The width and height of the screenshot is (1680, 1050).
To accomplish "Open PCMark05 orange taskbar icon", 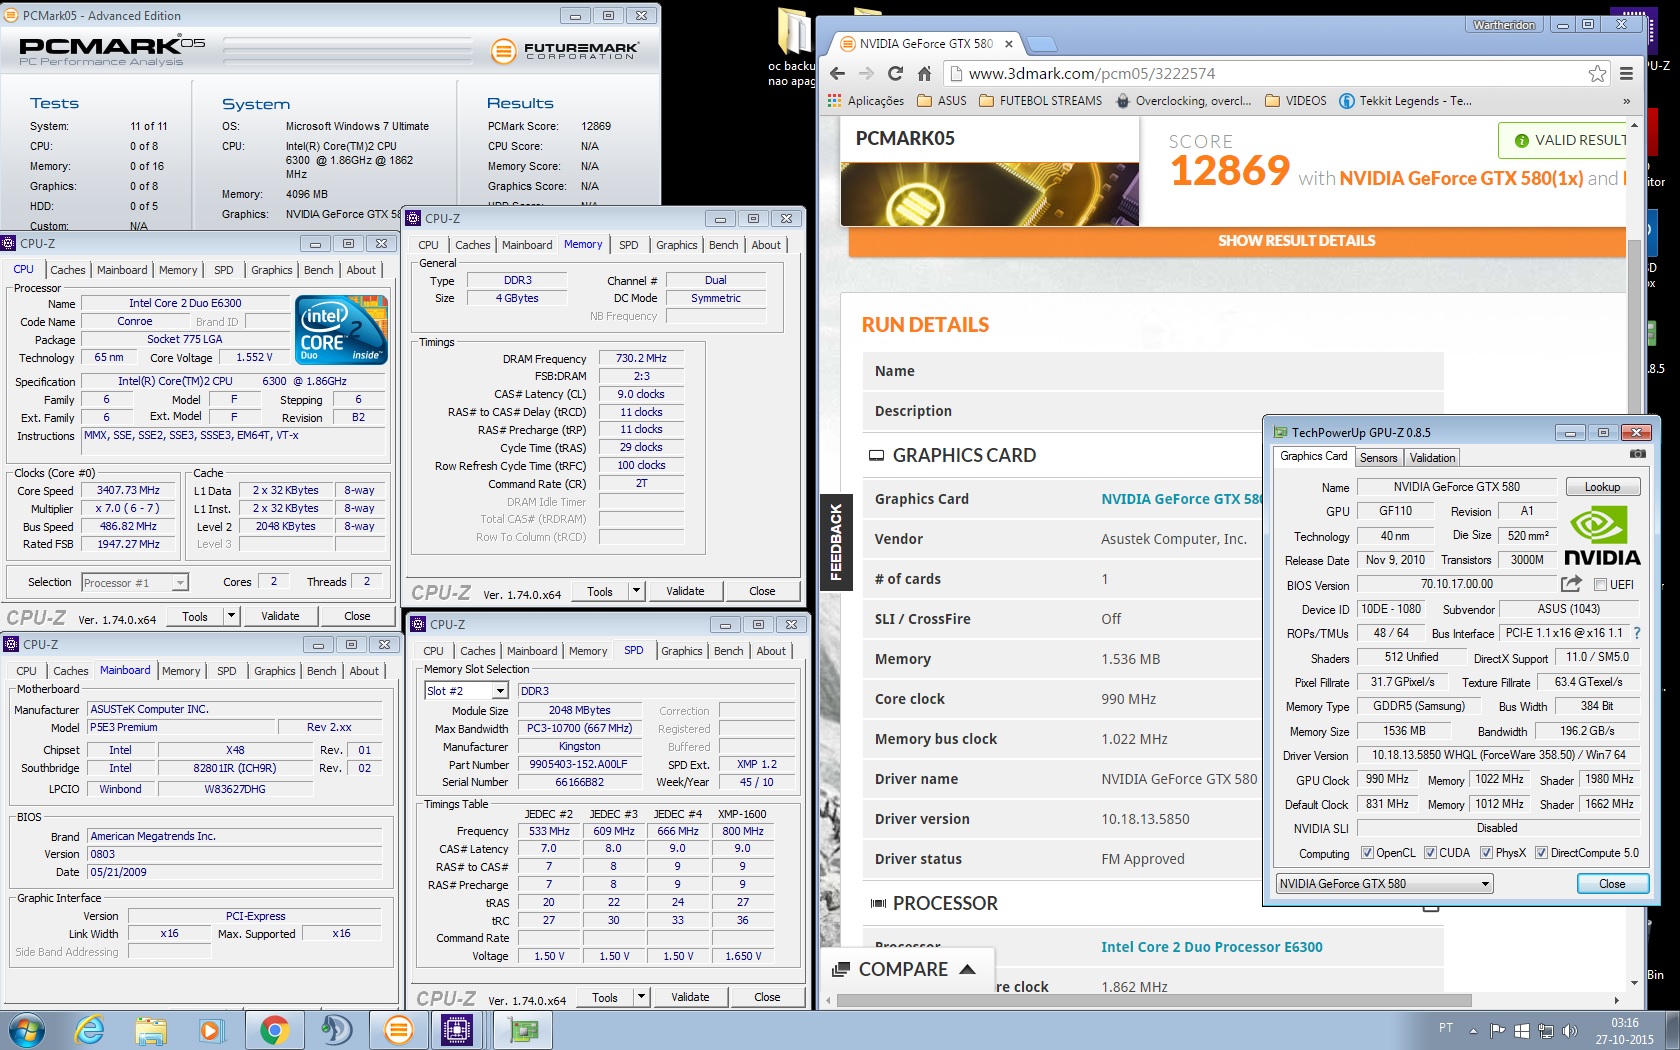I will point(398,1030).
